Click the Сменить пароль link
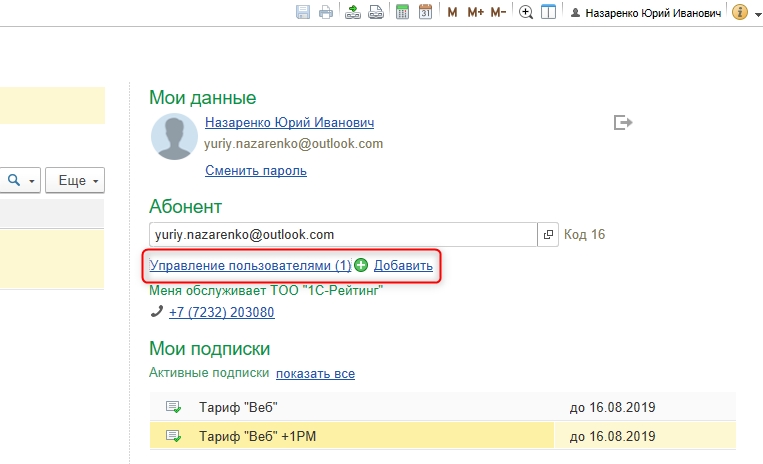This screenshot has height=464, width=763. (x=256, y=171)
